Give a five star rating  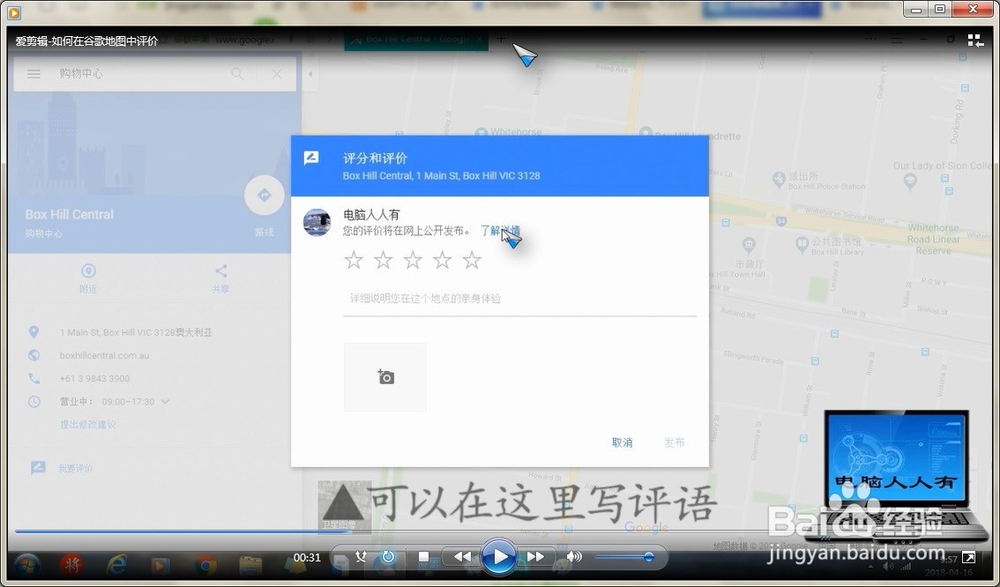(471, 260)
